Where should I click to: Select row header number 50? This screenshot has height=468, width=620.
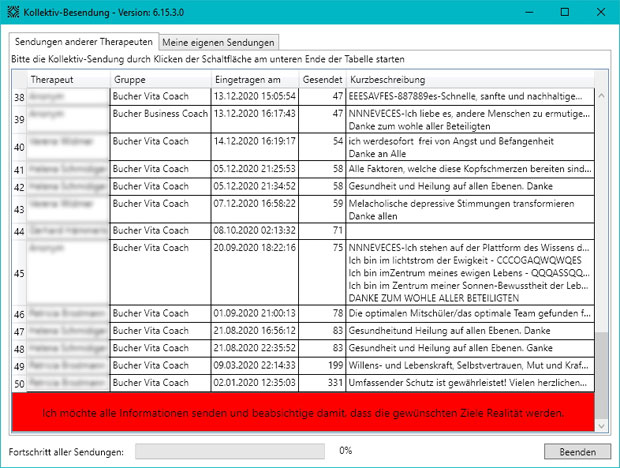point(19,383)
